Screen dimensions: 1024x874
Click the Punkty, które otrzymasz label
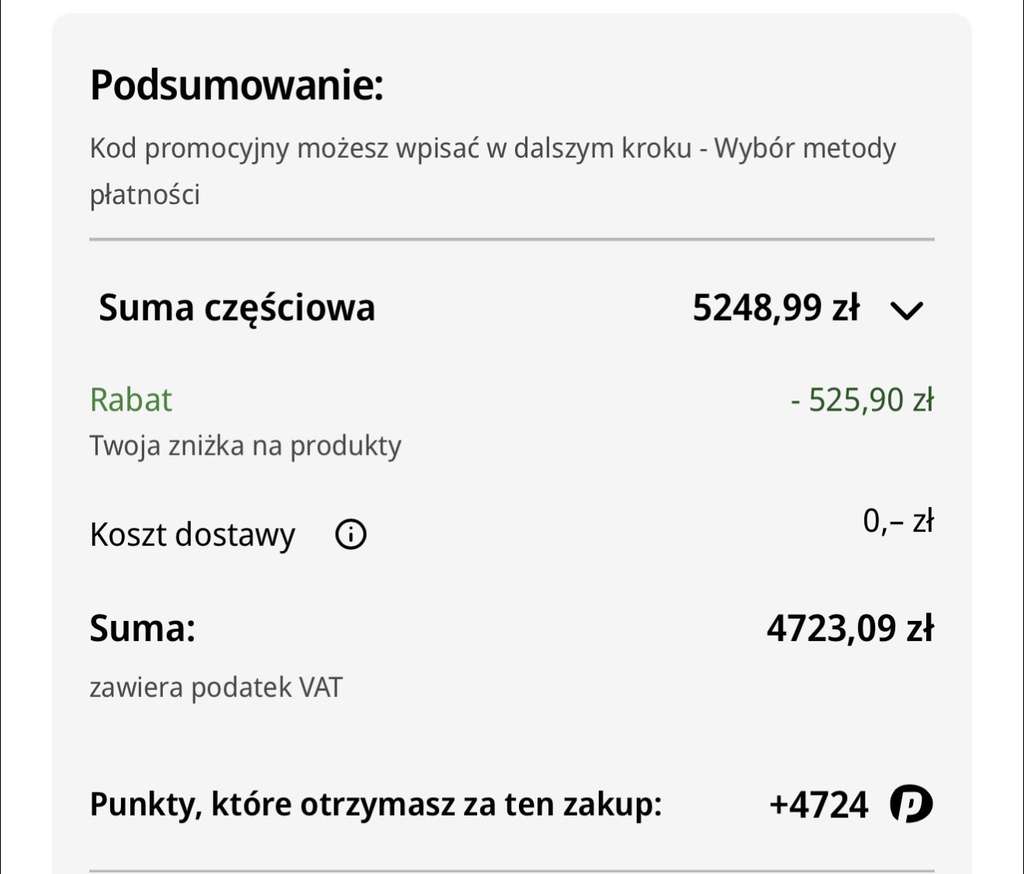point(376,804)
